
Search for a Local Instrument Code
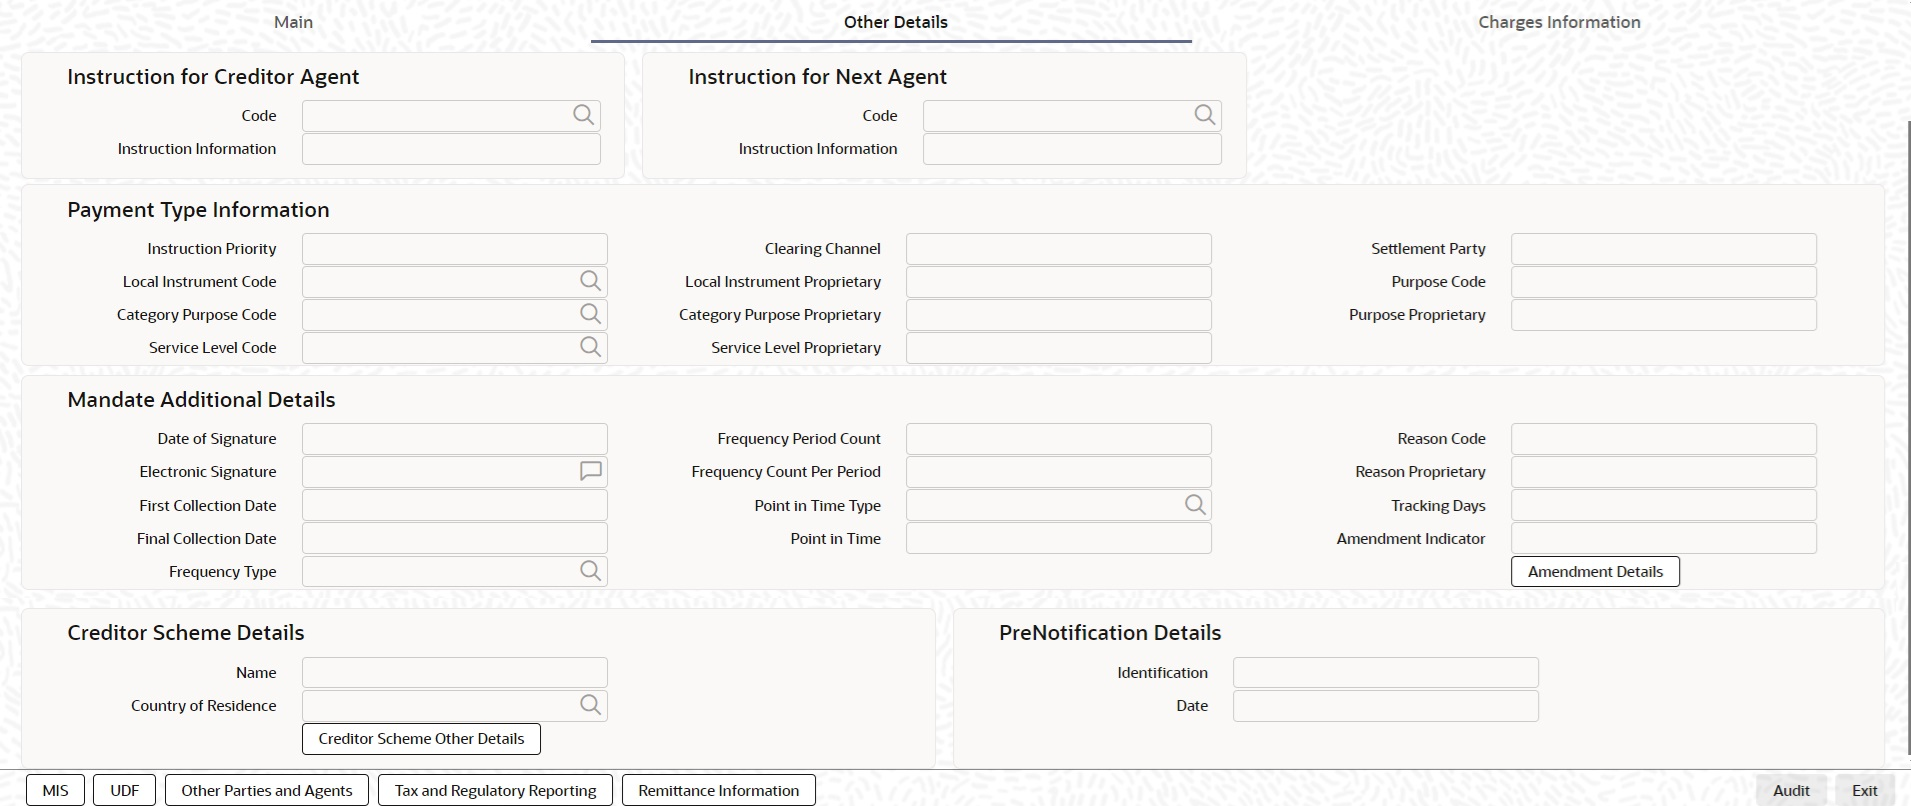(x=590, y=281)
